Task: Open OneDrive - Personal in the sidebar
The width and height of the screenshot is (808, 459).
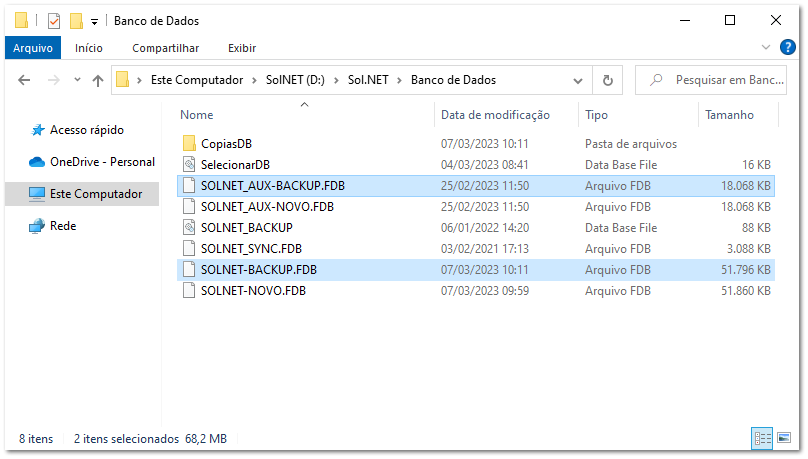Action: 101,162
